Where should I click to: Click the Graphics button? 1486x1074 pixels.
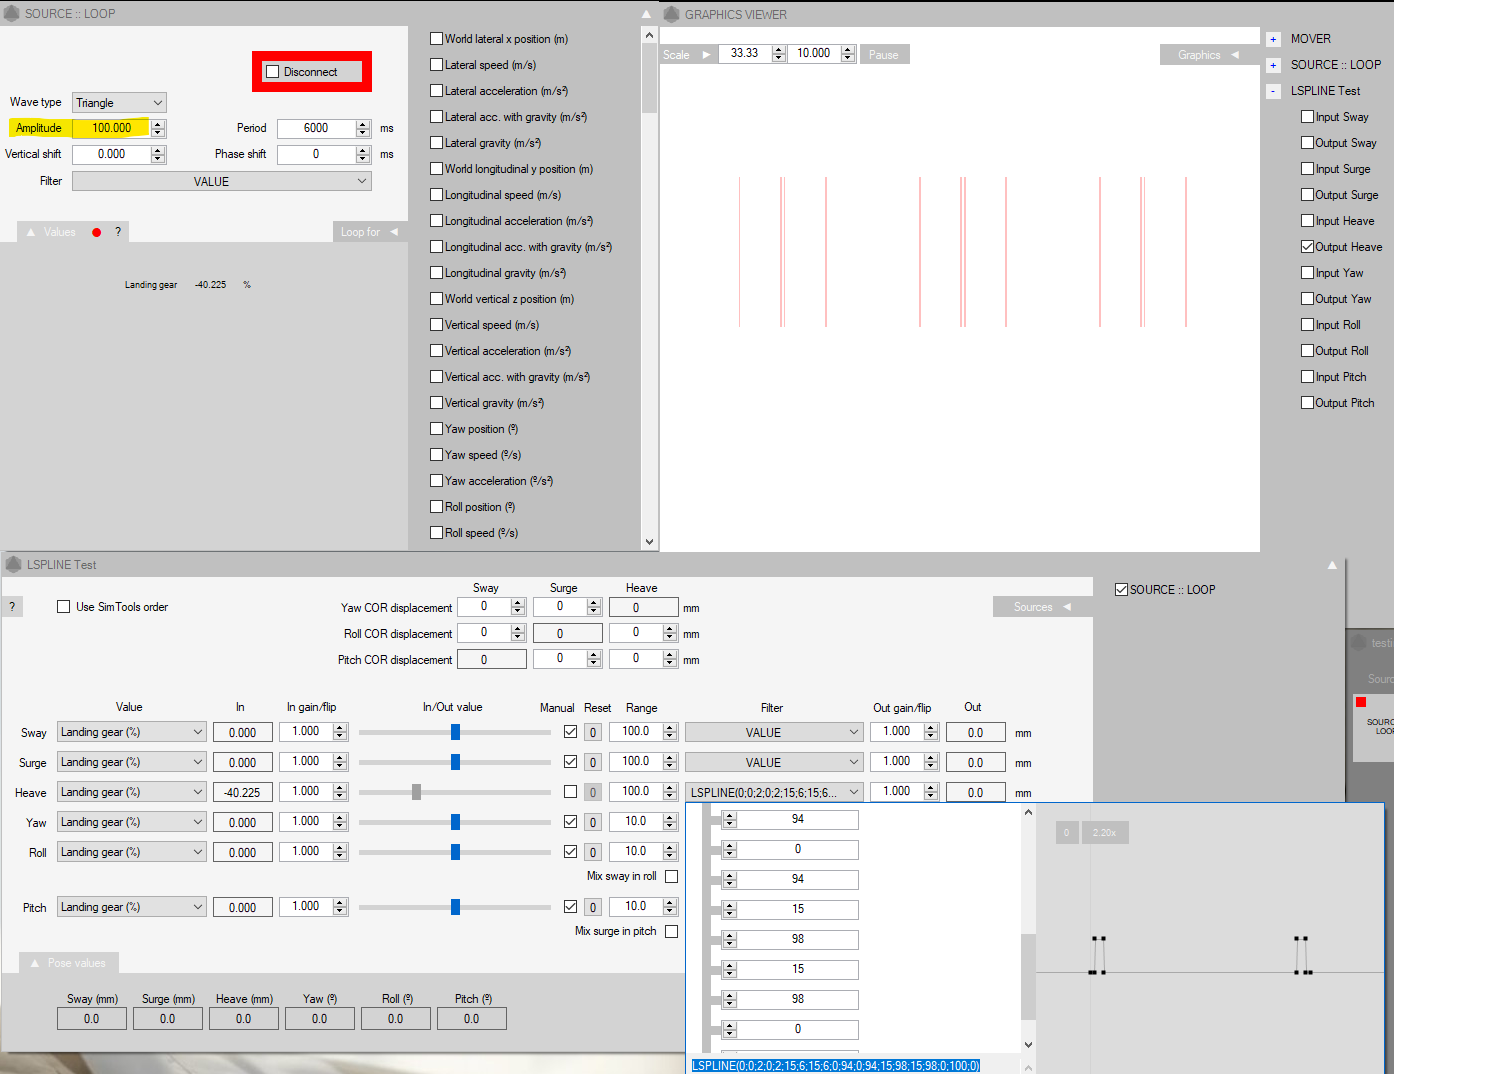point(1207,55)
